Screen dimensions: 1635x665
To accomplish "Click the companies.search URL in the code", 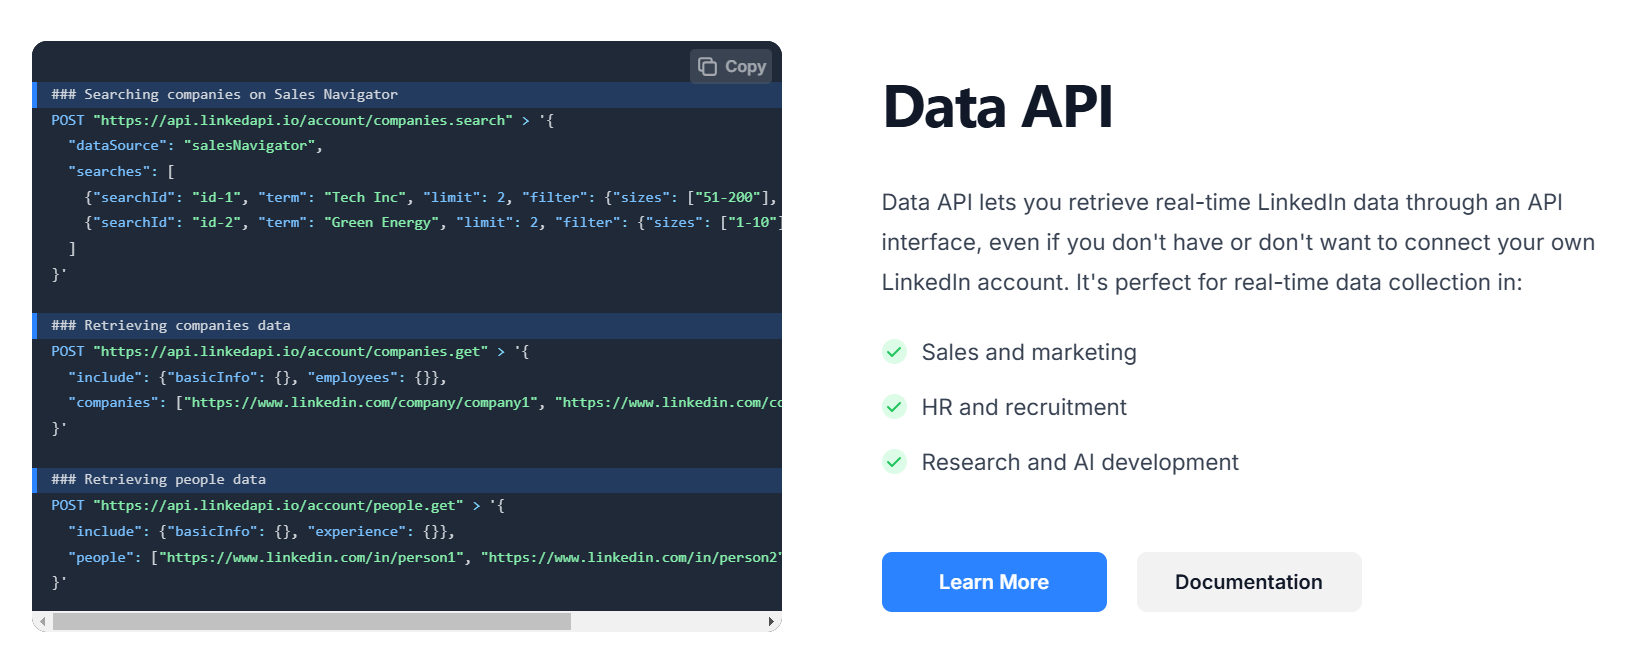I will [x=303, y=120].
